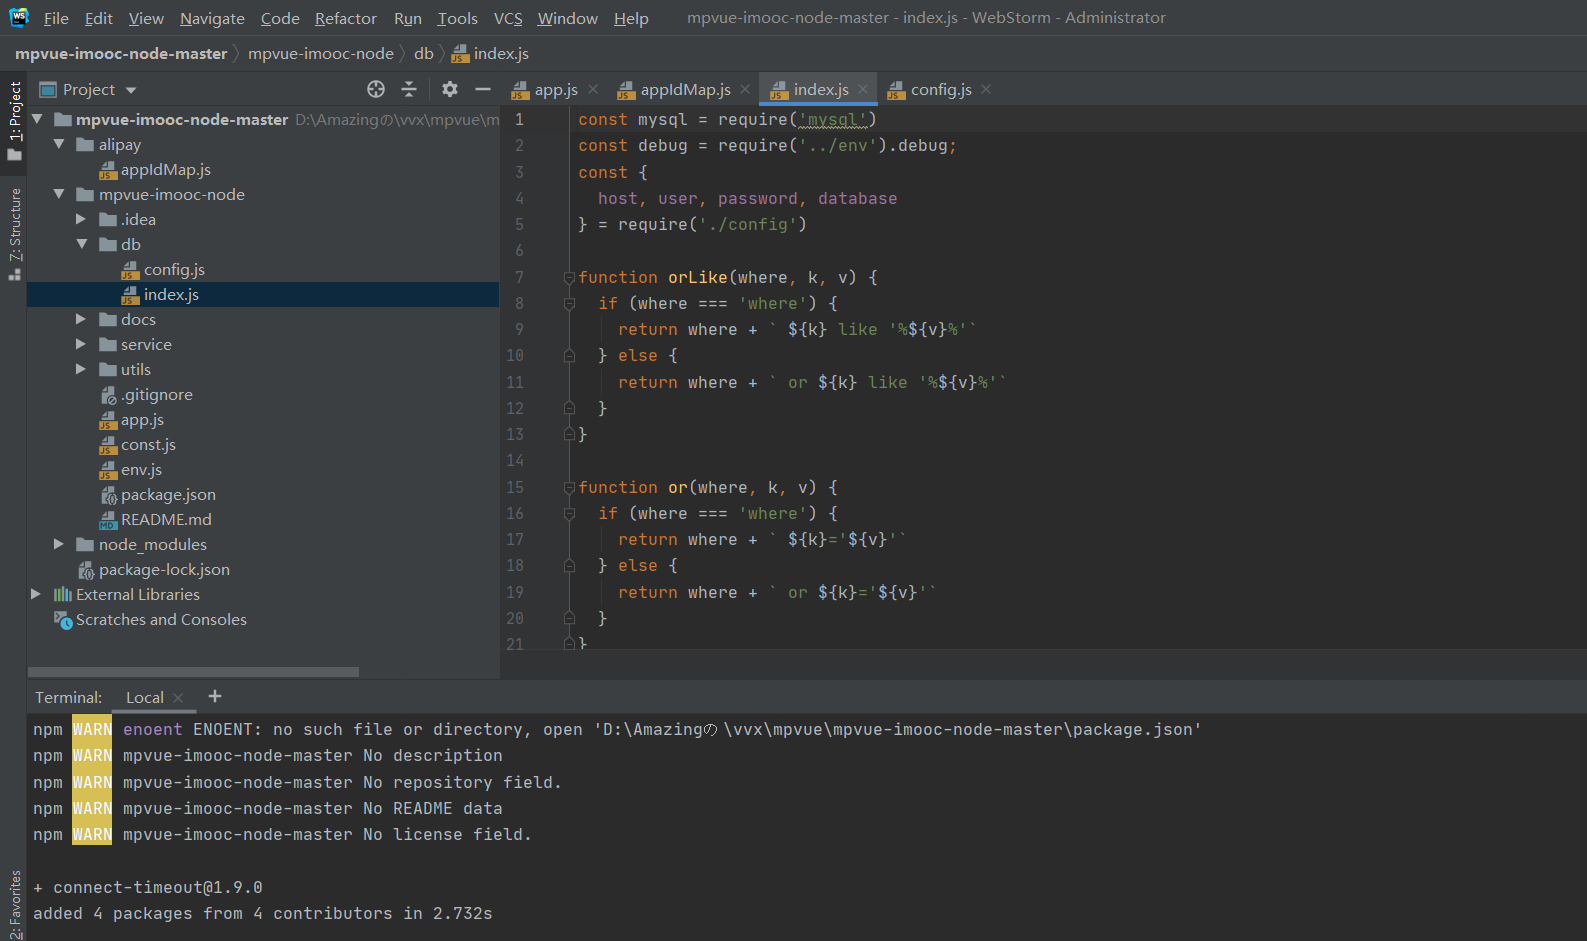This screenshot has height=941, width=1587.
Task: Fold the or function at line 15
Action: point(569,487)
